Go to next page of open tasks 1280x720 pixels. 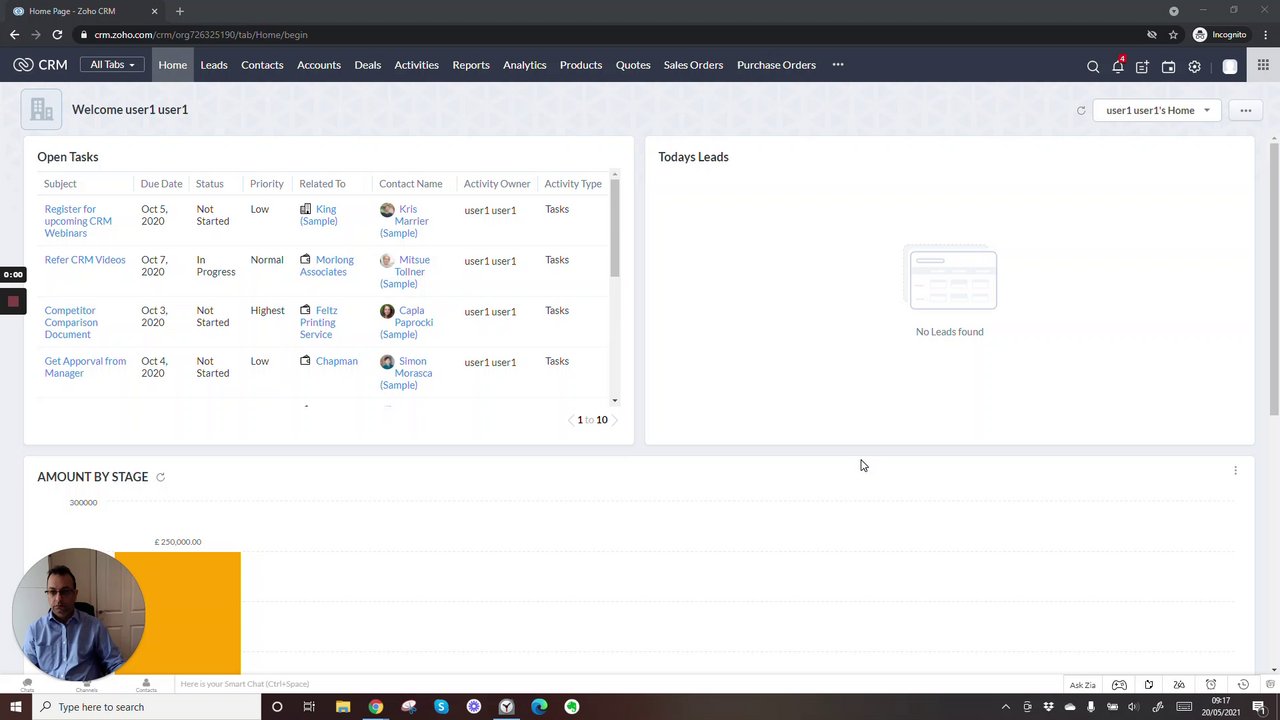click(x=615, y=420)
